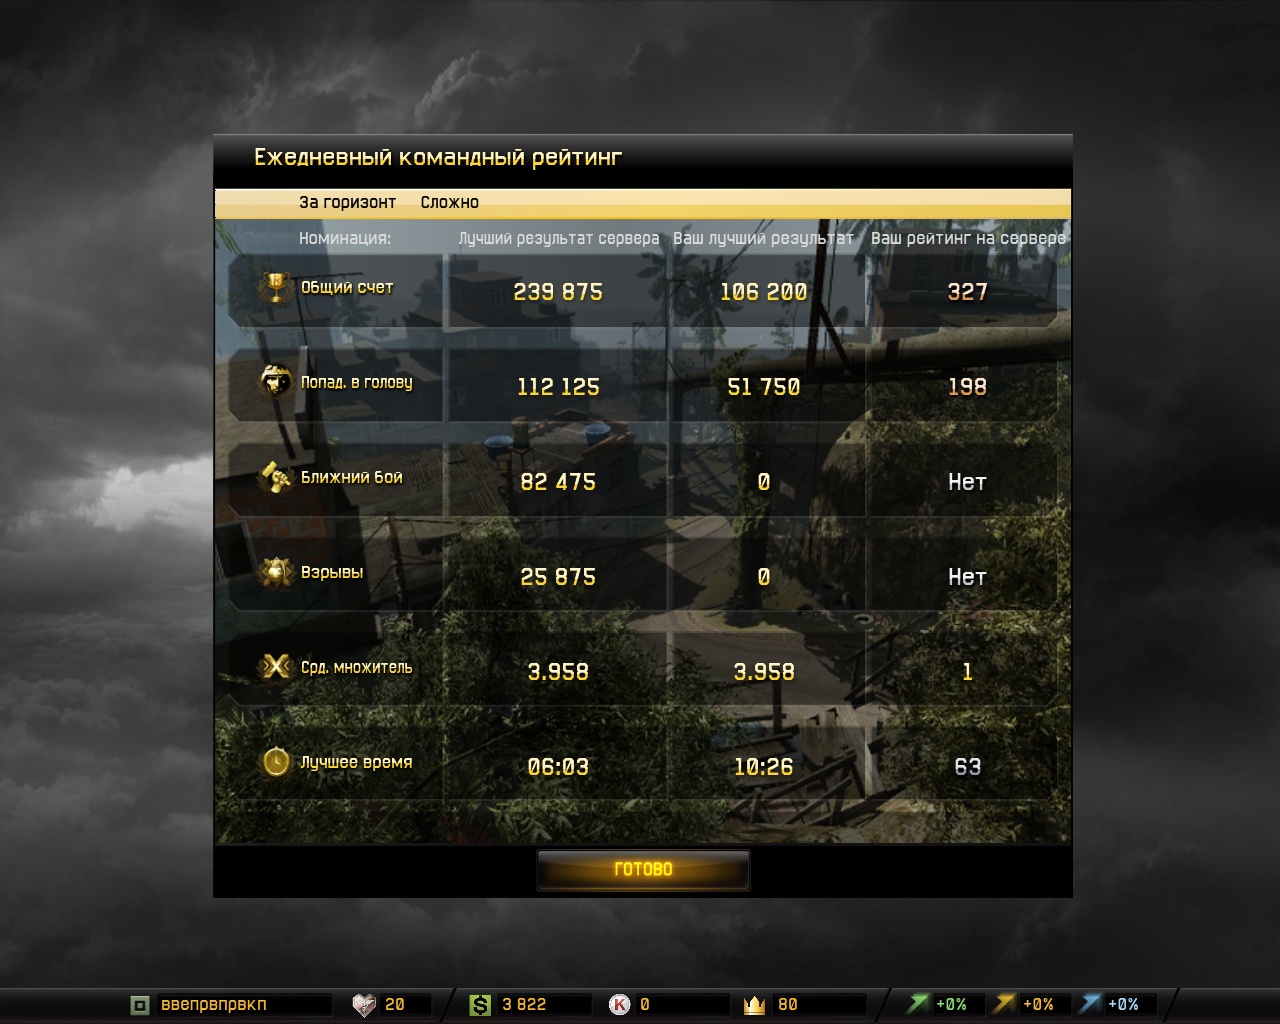The height and width of the screenshot is (1024, 1280).
Task: Click your best score 106 200
Action: (763, 292)
